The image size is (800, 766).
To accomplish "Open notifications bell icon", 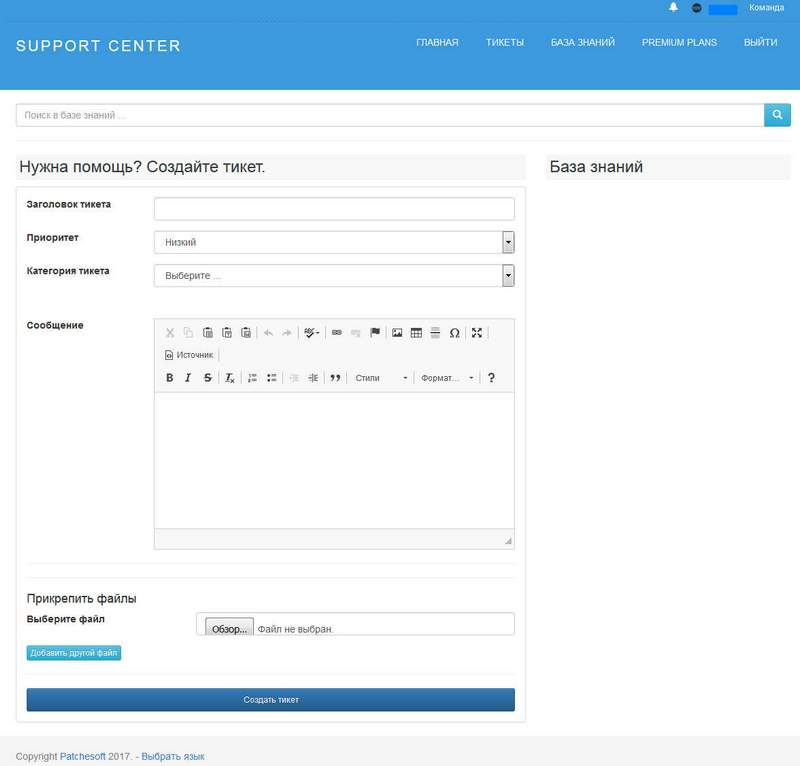I will [x=673, y=8].
